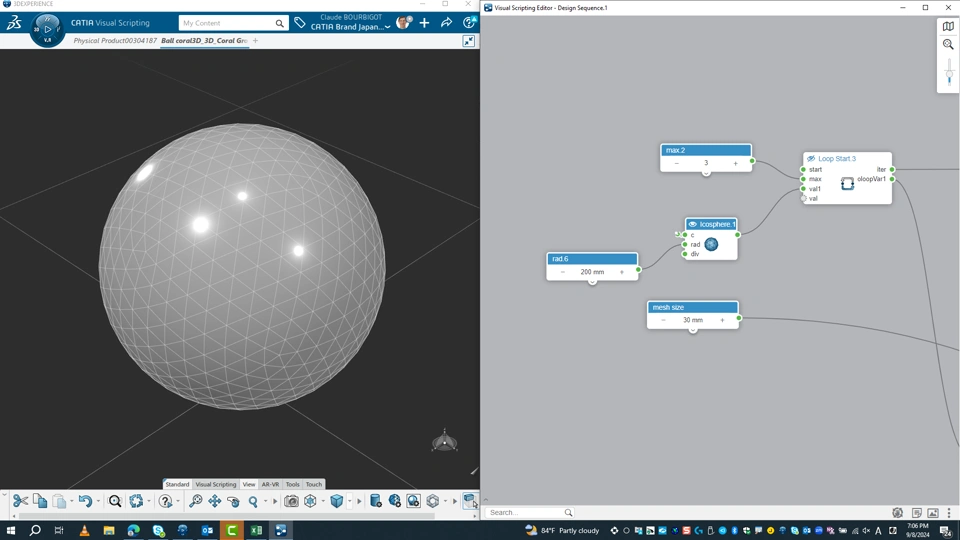Switch to the Standard tab
The height and width of the screenshot is (540, 960).
pos(177,484)
